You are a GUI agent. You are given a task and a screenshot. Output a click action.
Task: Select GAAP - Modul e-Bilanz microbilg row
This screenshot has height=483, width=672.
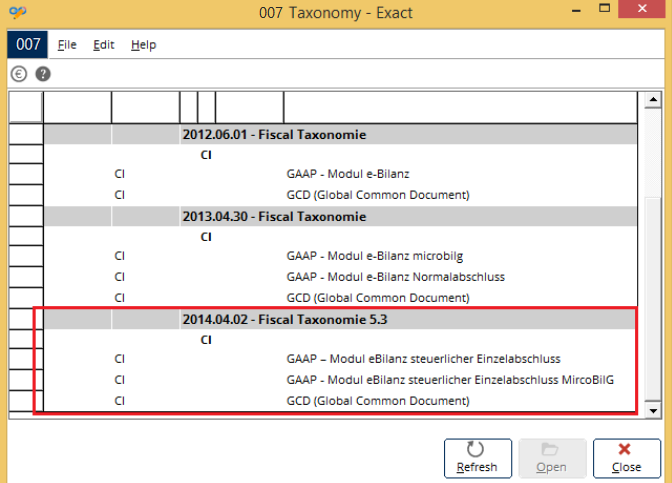[340, 256]
